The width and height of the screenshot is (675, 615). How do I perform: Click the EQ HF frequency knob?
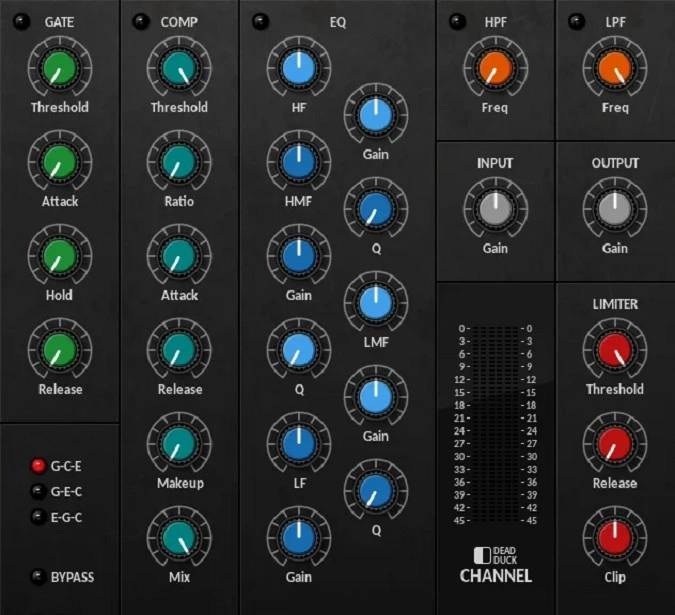(298, 68)
